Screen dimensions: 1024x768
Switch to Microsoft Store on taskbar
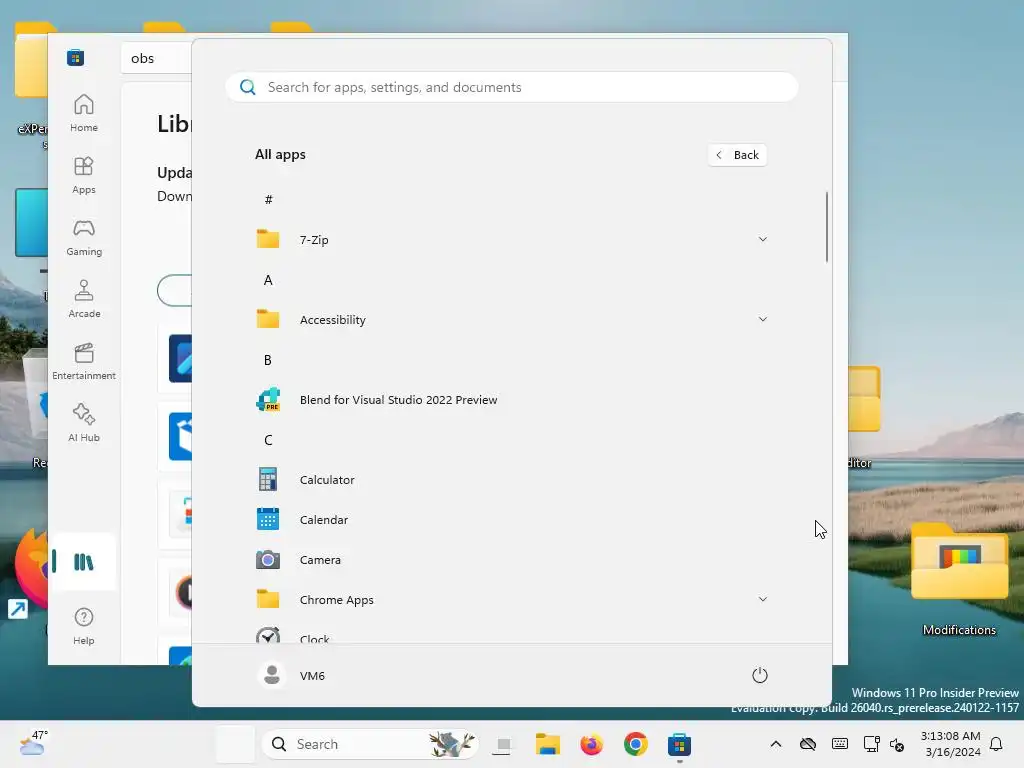[x=679, y=744]
